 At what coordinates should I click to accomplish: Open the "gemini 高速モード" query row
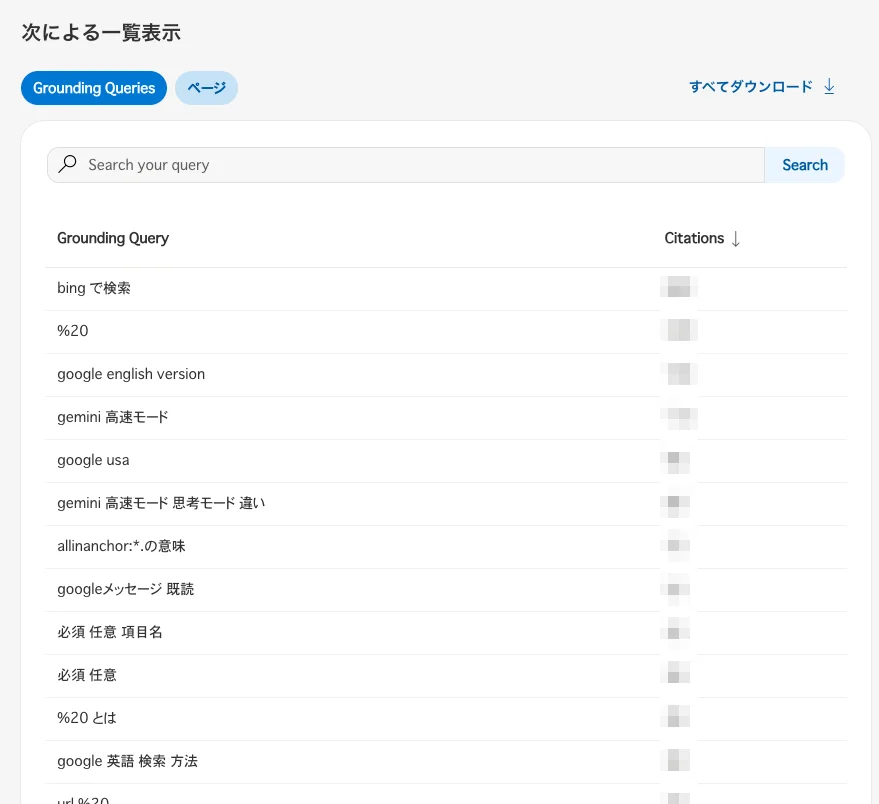click(113, 417)
